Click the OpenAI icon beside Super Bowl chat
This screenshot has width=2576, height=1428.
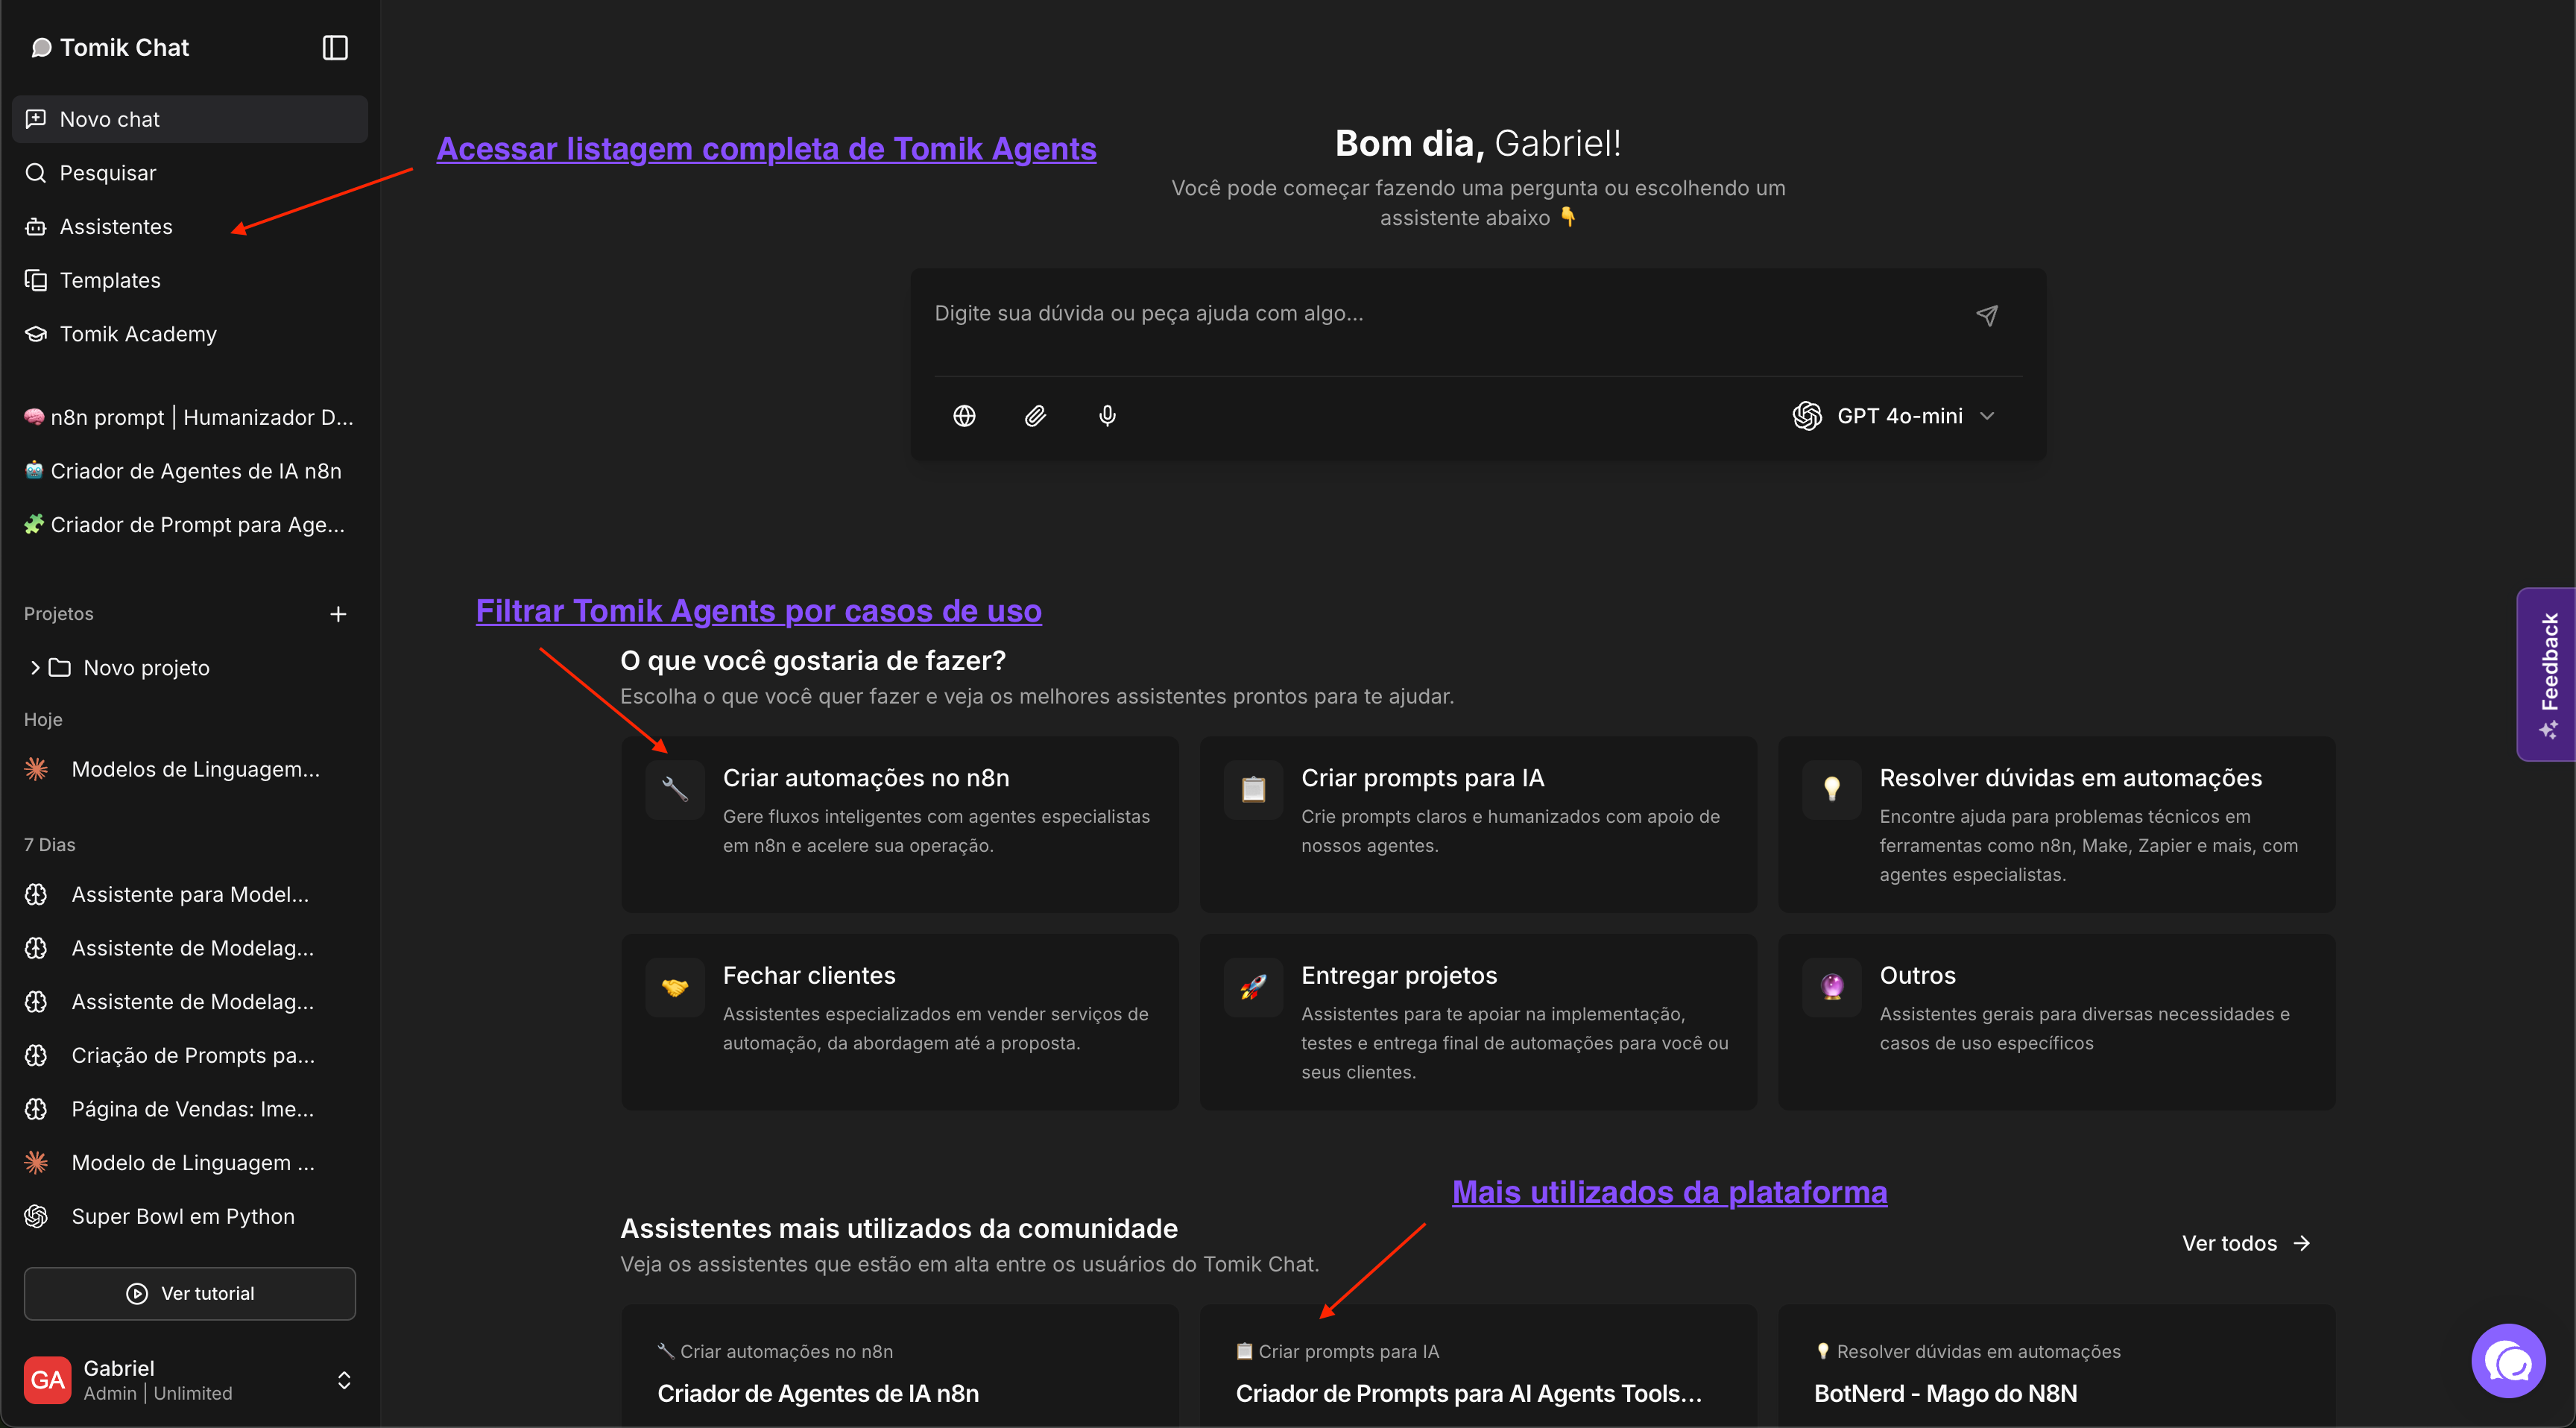point(36,1216)
